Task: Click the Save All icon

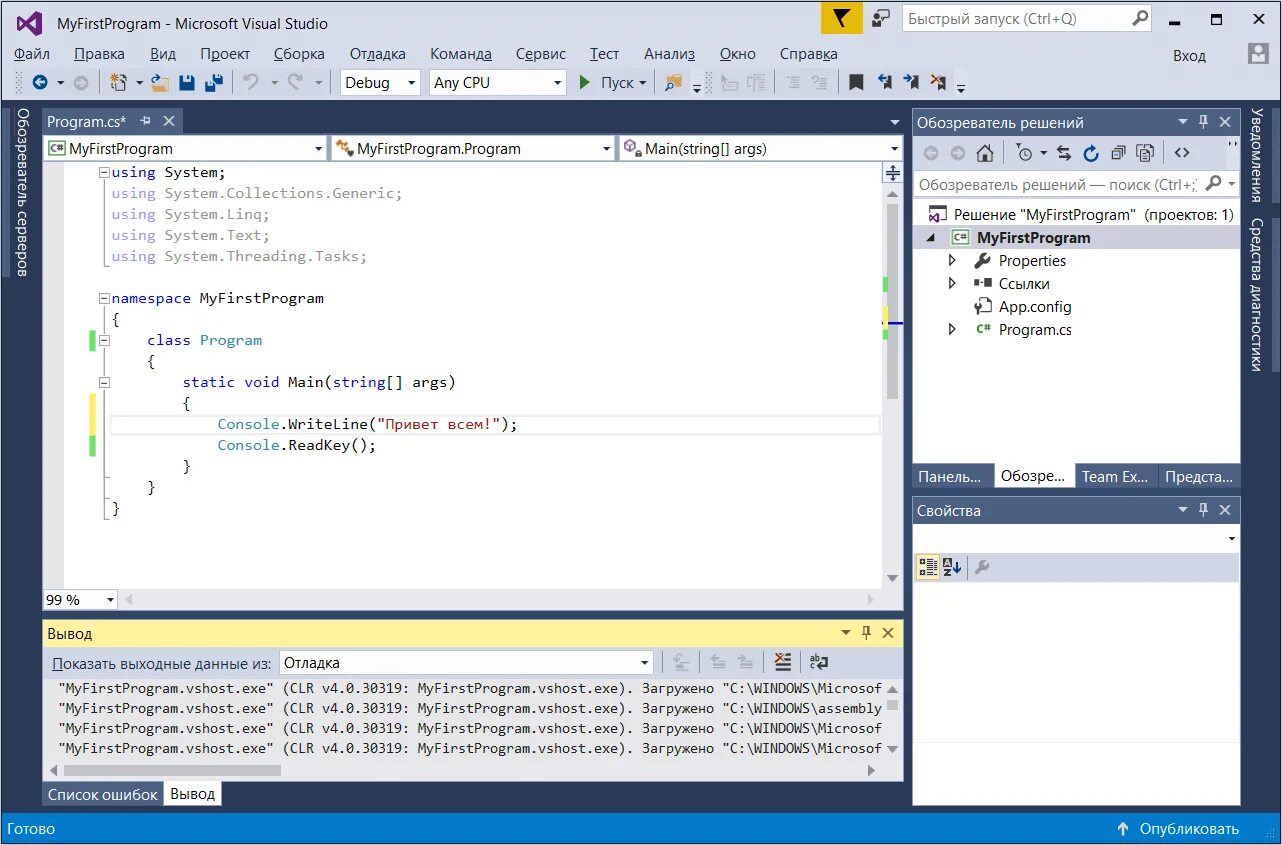Action: (x=214, y=83)
